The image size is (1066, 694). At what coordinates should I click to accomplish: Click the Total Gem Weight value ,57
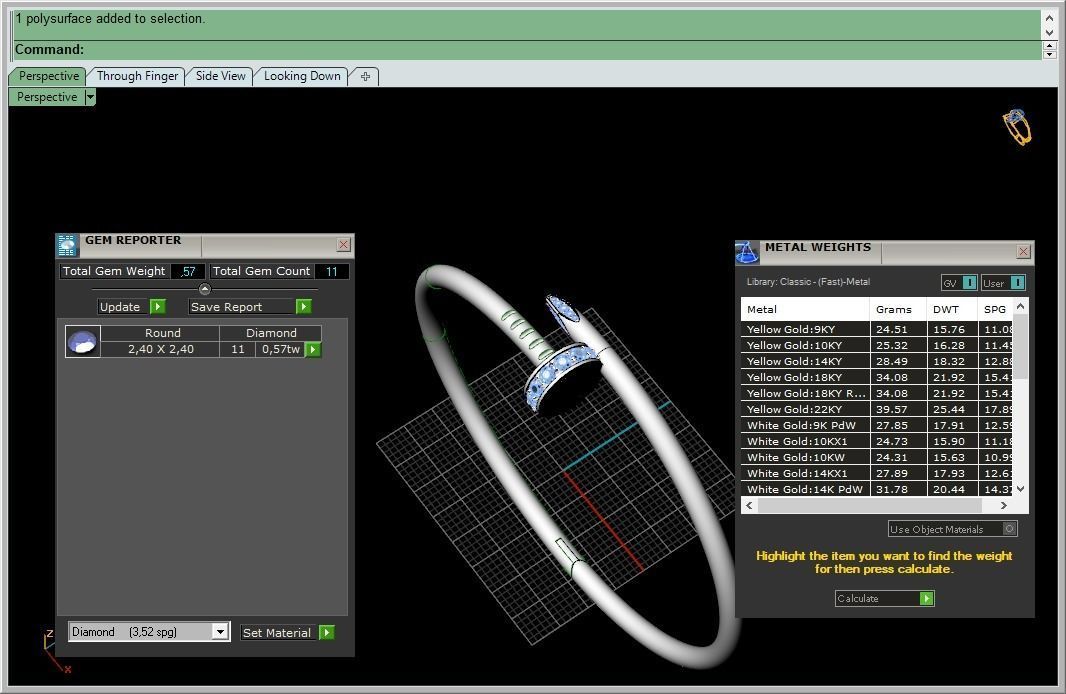[188, 271]
